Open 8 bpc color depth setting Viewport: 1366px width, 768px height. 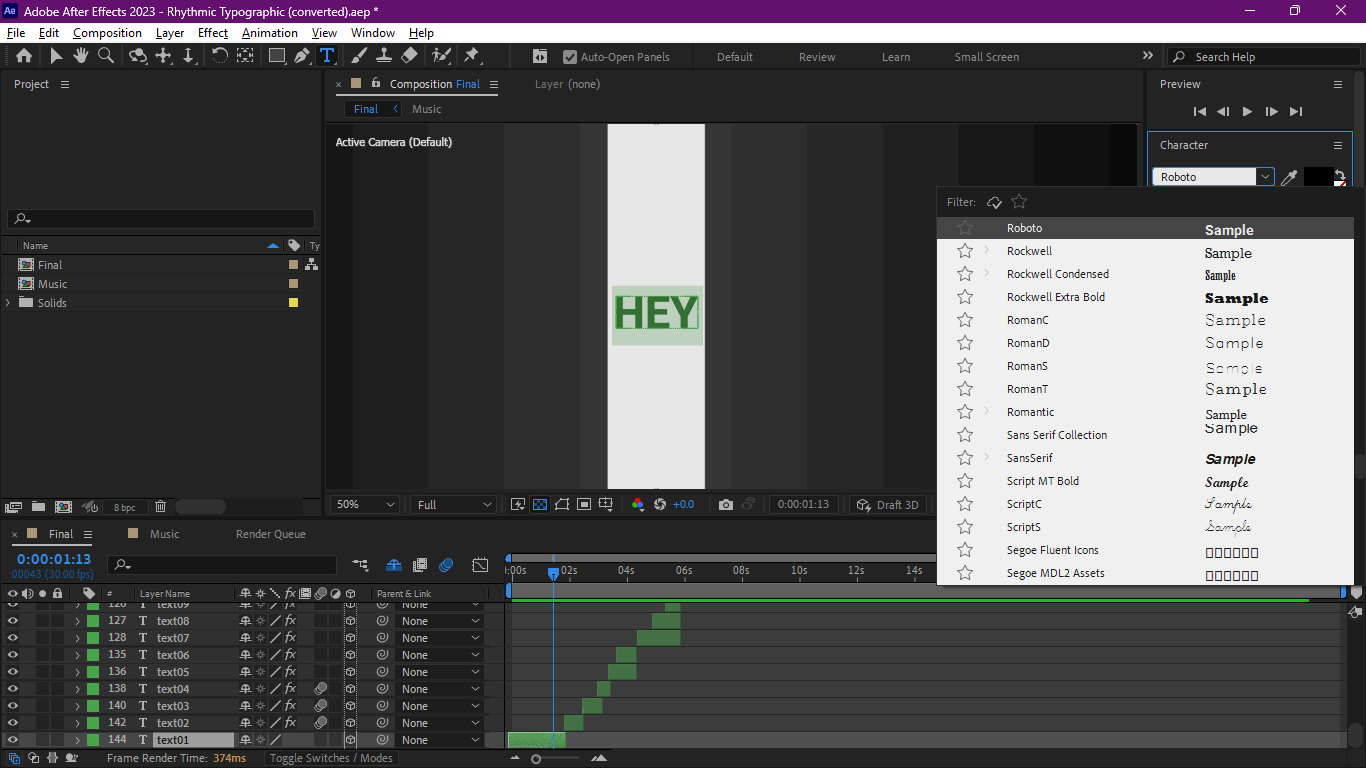[x=125, y=507]
